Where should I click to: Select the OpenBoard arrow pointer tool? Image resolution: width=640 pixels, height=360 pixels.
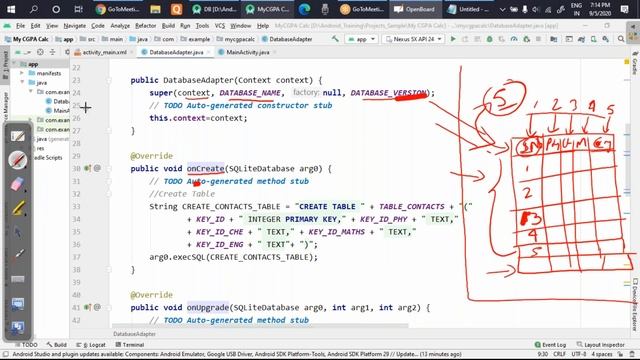tap(18, 232)
